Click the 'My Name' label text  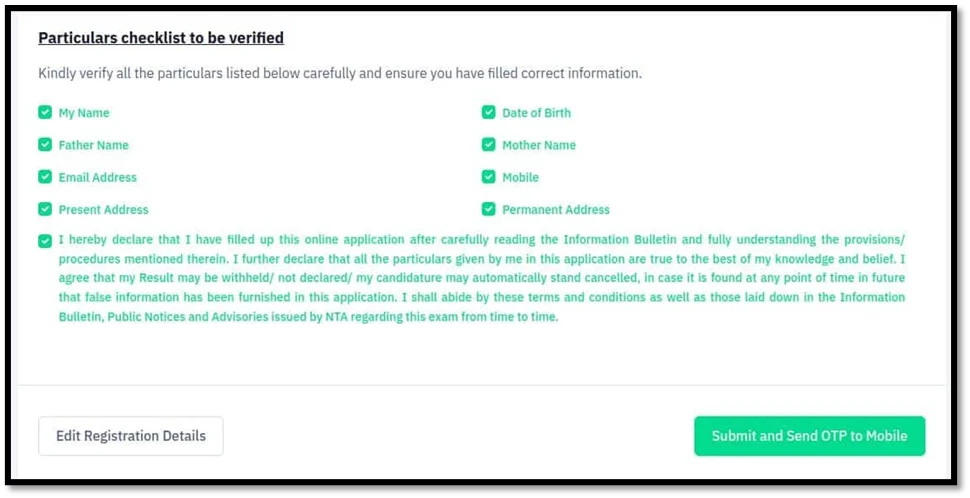pos(84,113)
